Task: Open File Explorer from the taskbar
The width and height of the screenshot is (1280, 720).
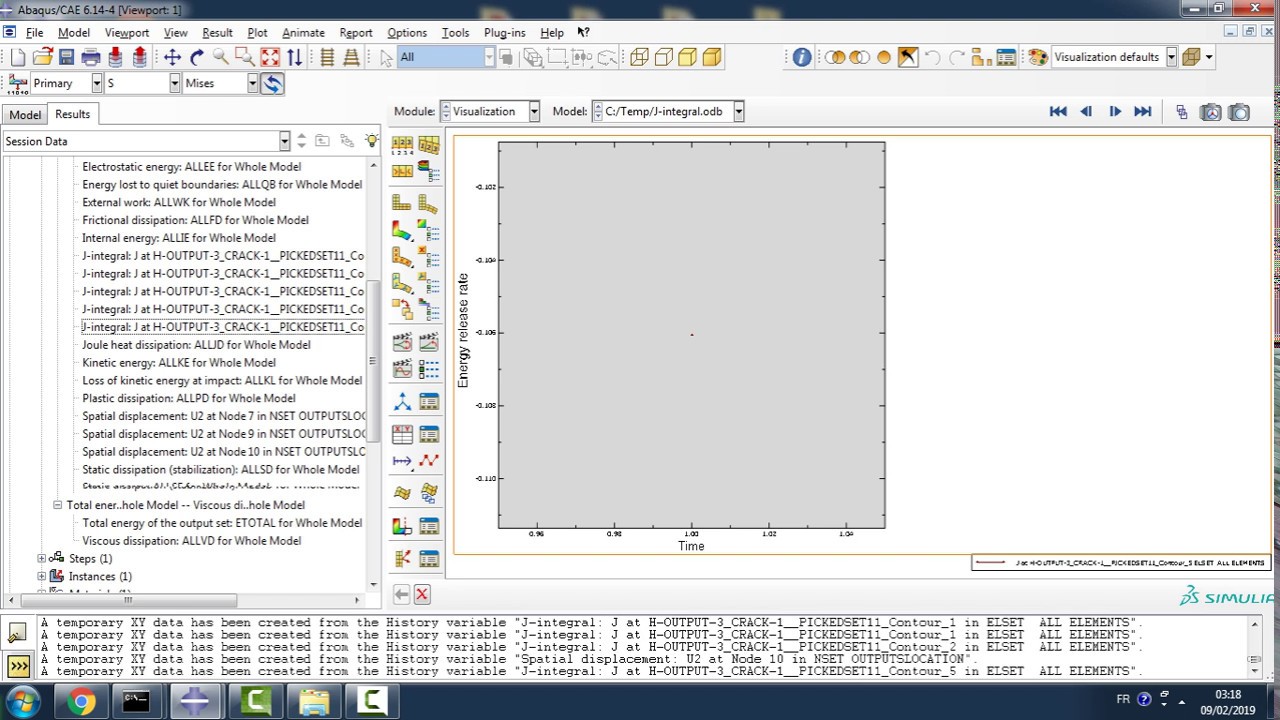Action: pos(314,701)
